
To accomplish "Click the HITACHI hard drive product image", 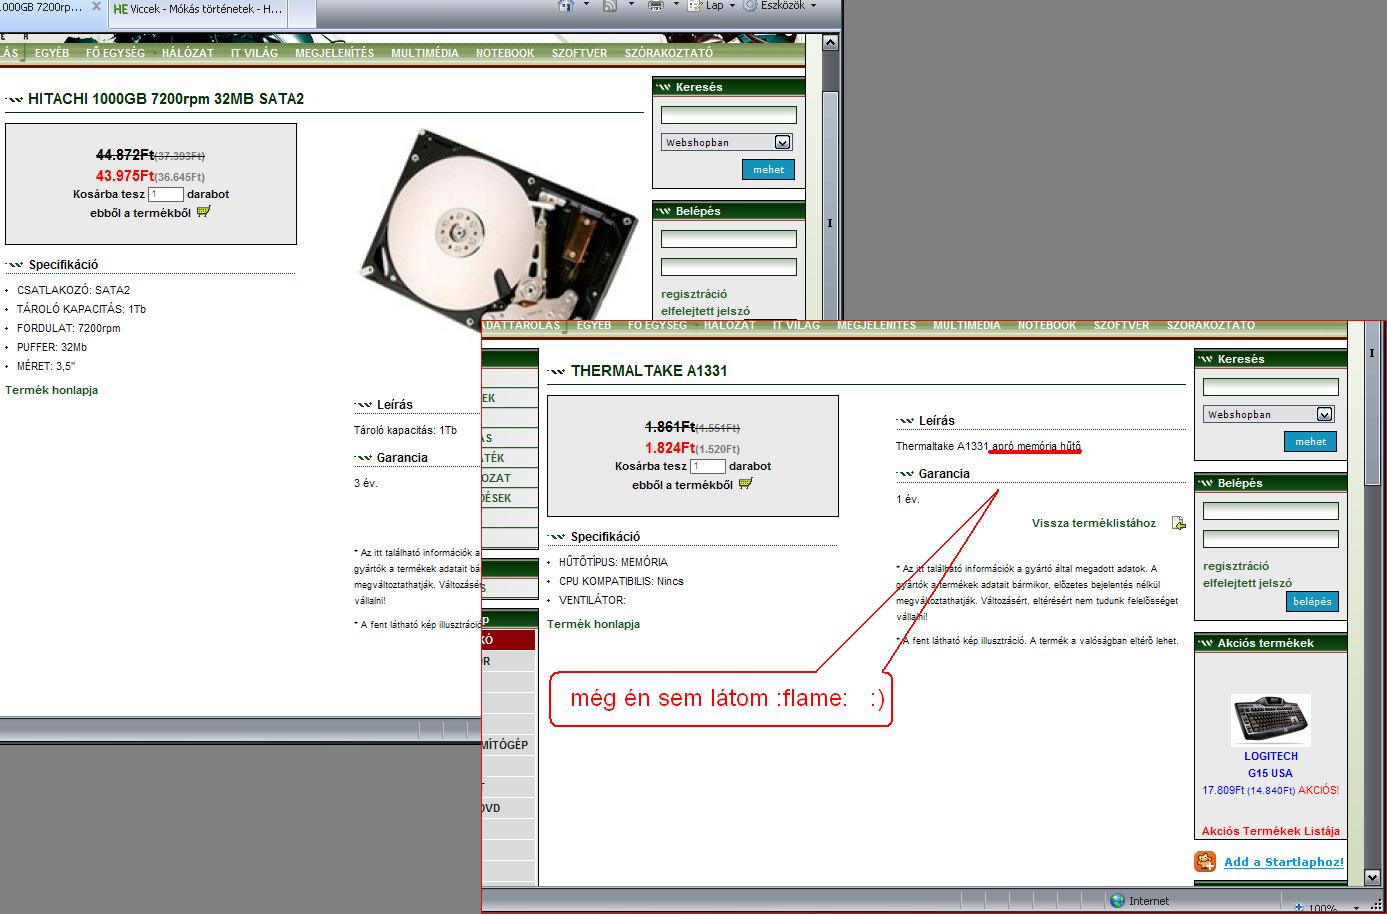I will 498,228.
